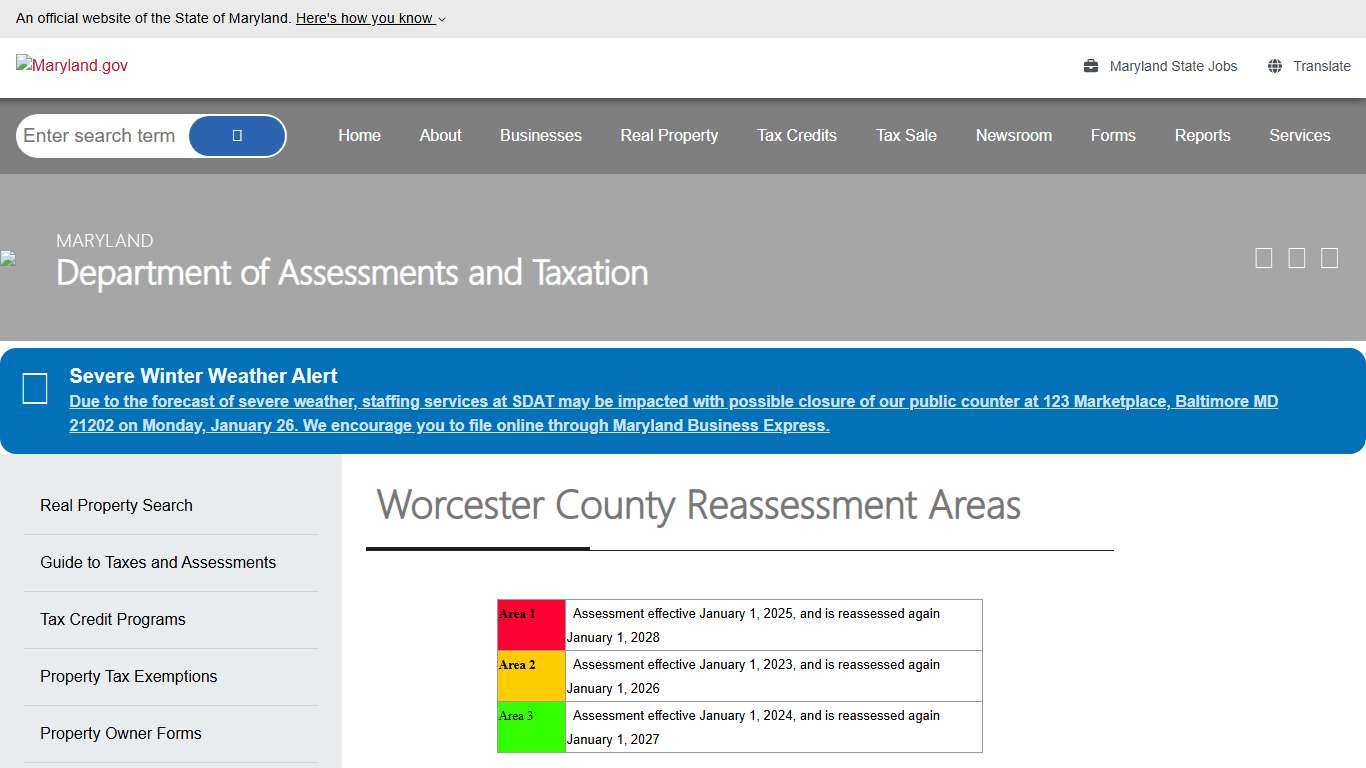Image resolution: width=1366 pixels, height=768 pixels.
Task: Click the Maryland.gov logo
Action: pyautogui.click(x=71, y=65)
